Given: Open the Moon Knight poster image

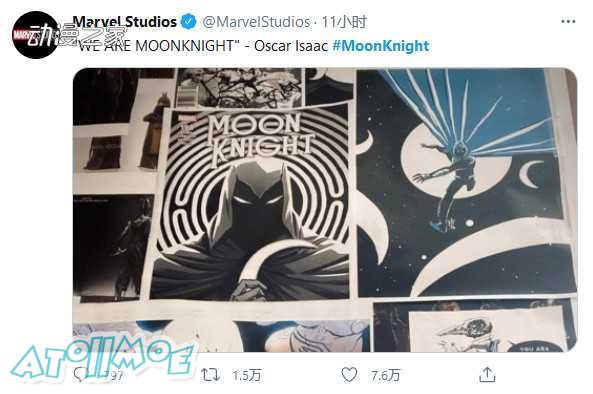Looking at the screenshot, I should 252,202.
